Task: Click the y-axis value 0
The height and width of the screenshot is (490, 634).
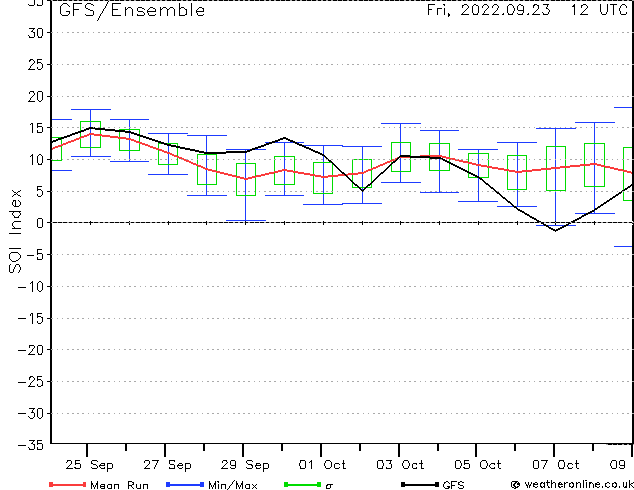Action: tap(40, 223)
